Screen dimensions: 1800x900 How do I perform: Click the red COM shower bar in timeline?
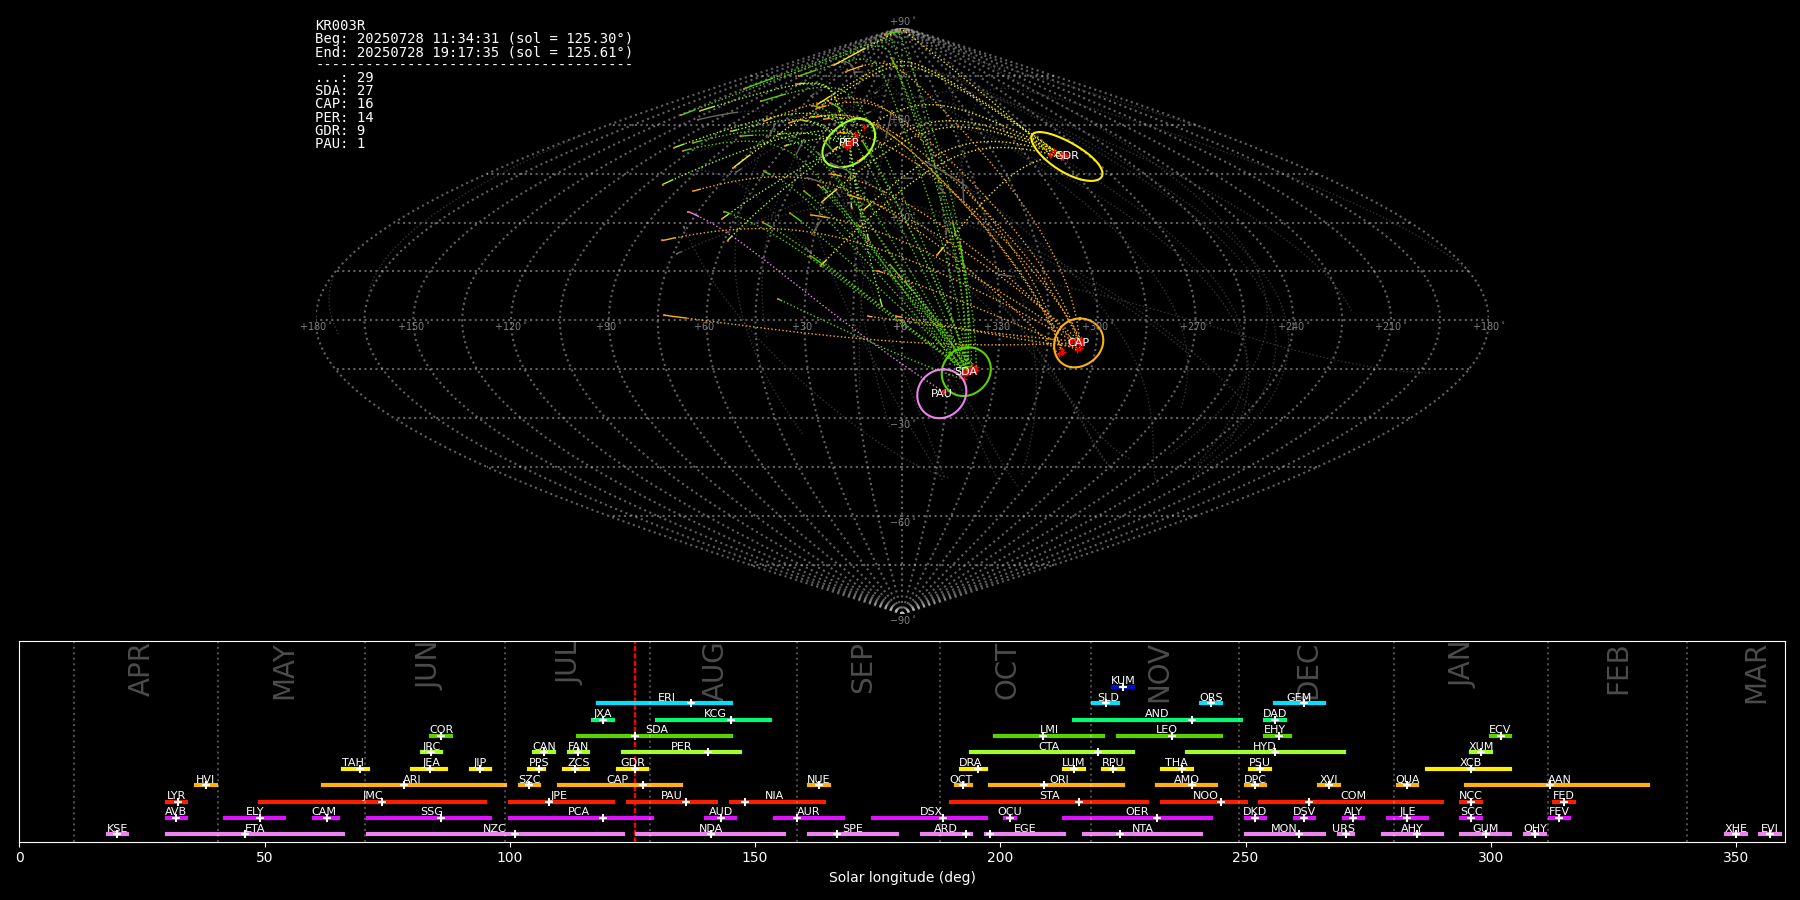(1351, 802)
